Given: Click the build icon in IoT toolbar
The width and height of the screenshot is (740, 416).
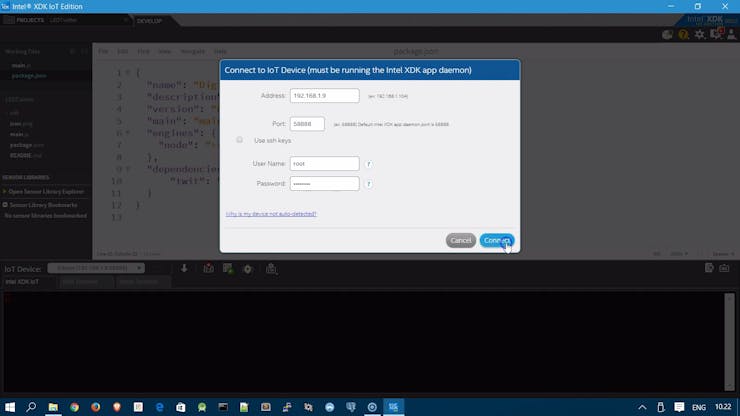Looking at the screenshot, I should [228, 268].
